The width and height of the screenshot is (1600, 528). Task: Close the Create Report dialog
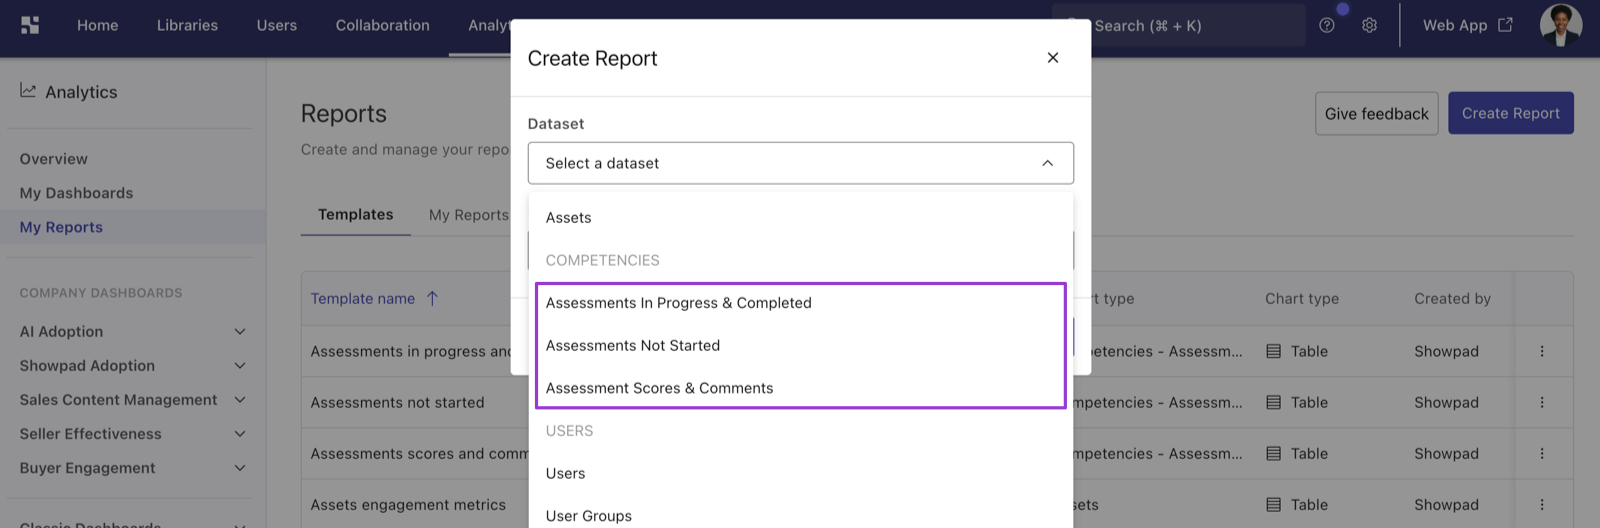pyautogui.click(x=1053, y=58)
